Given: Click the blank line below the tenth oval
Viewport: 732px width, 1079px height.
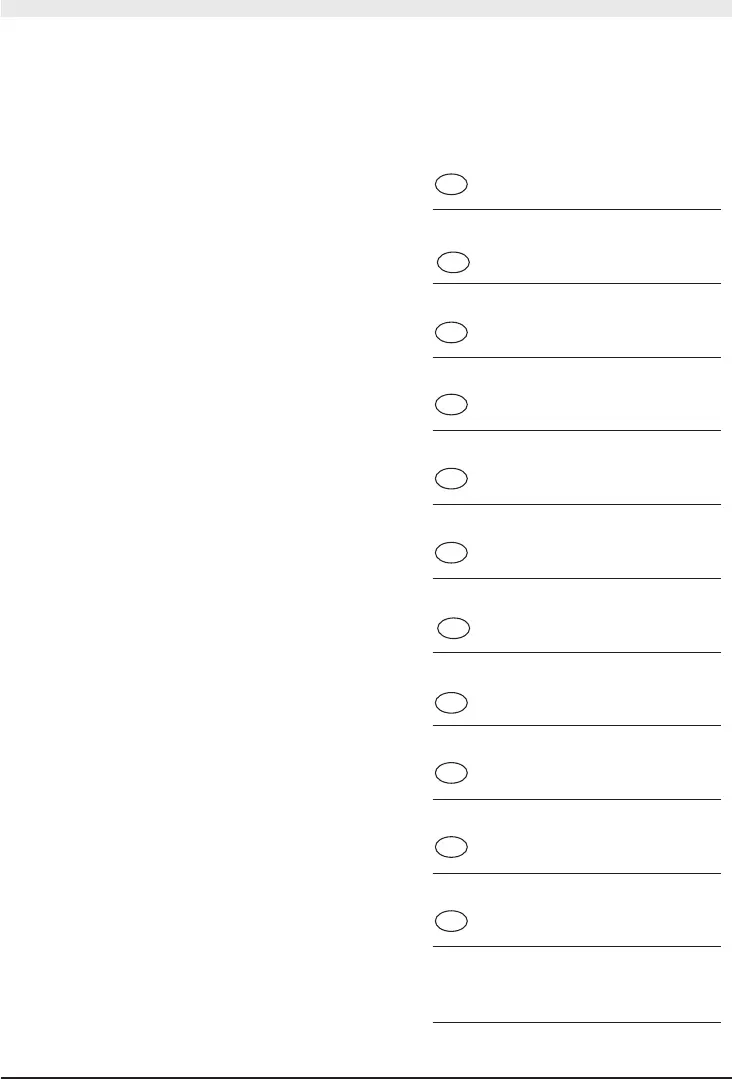Looking at the screenshot, I should [577, 874].
